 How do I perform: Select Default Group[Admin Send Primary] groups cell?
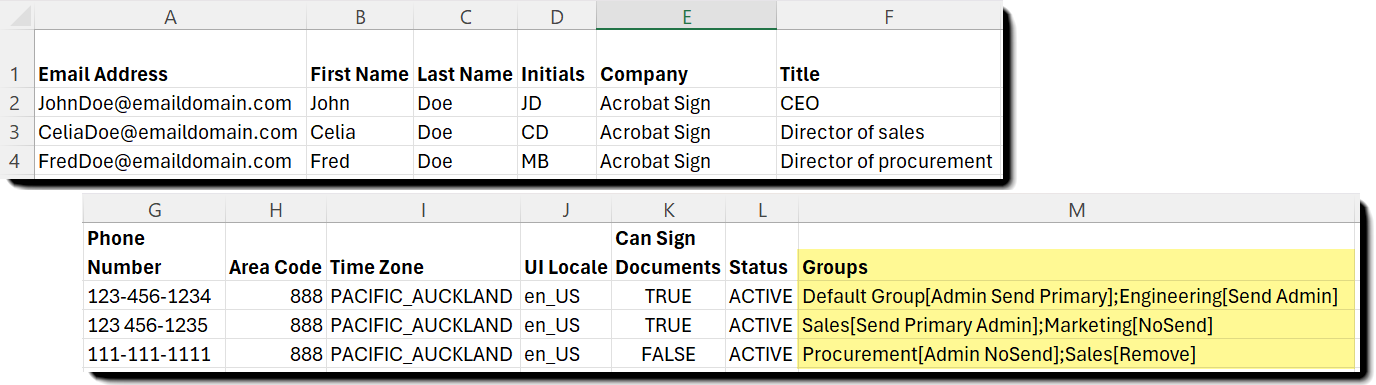click(1076, 296)
